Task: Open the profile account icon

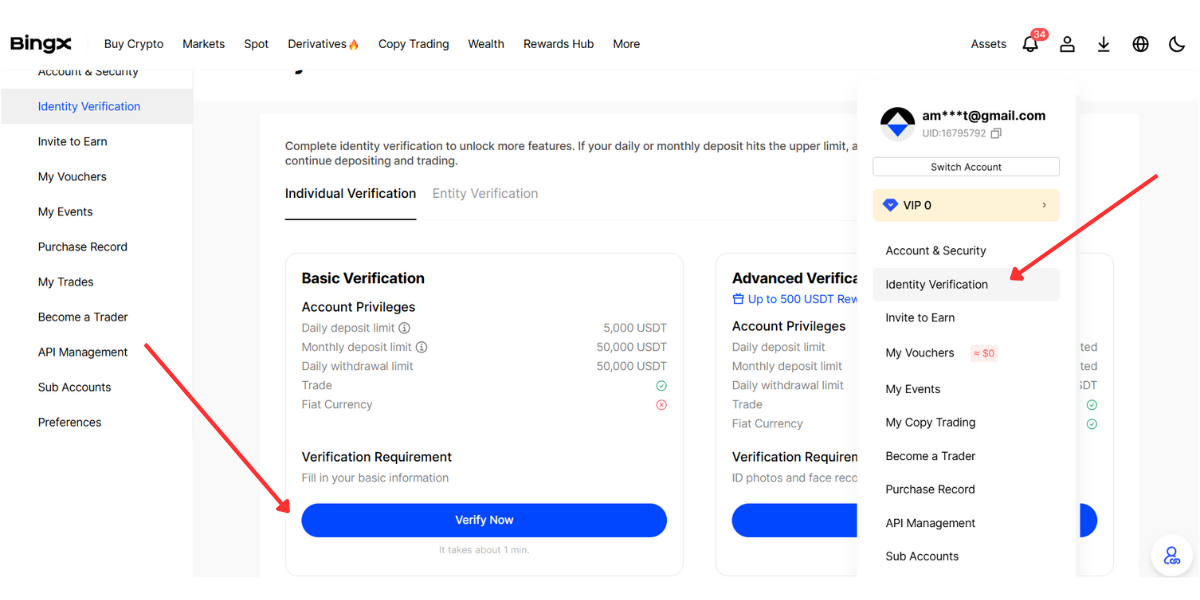Action: [x=1067, y=44]
